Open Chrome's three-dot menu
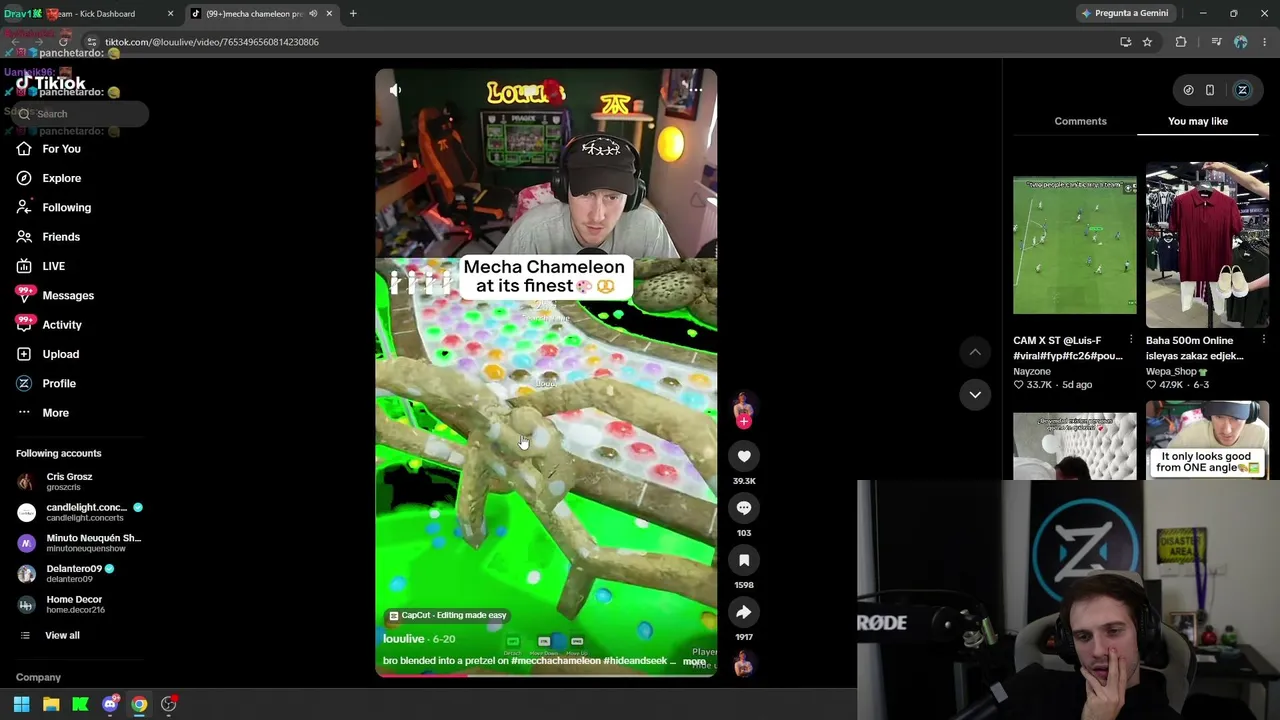This screenshot has height=720, width=1280. 1265,42
